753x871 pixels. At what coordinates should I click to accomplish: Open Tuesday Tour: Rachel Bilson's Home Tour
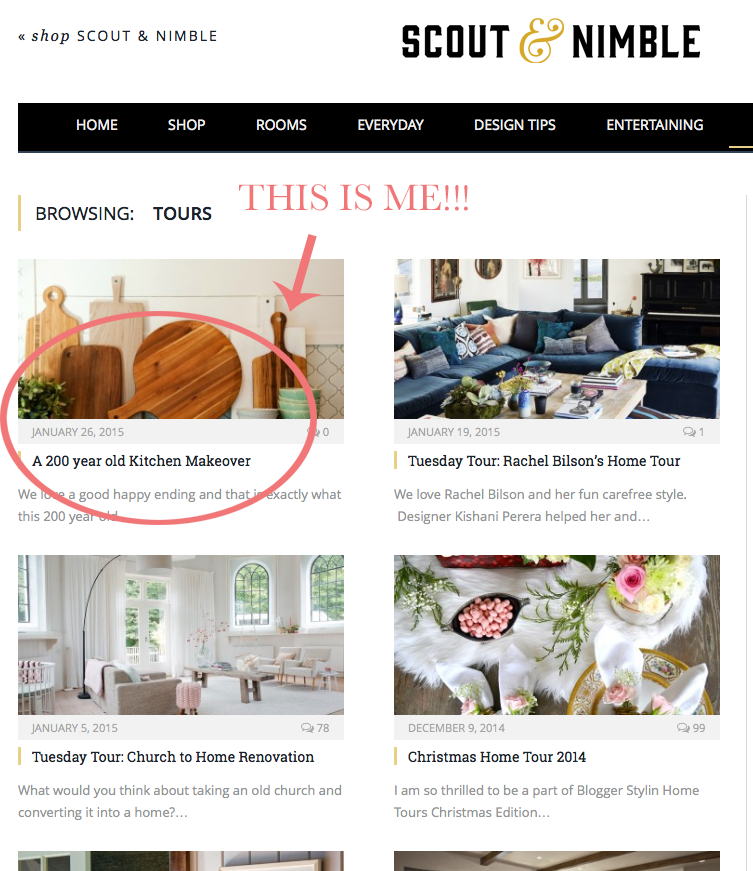[544, 461]
